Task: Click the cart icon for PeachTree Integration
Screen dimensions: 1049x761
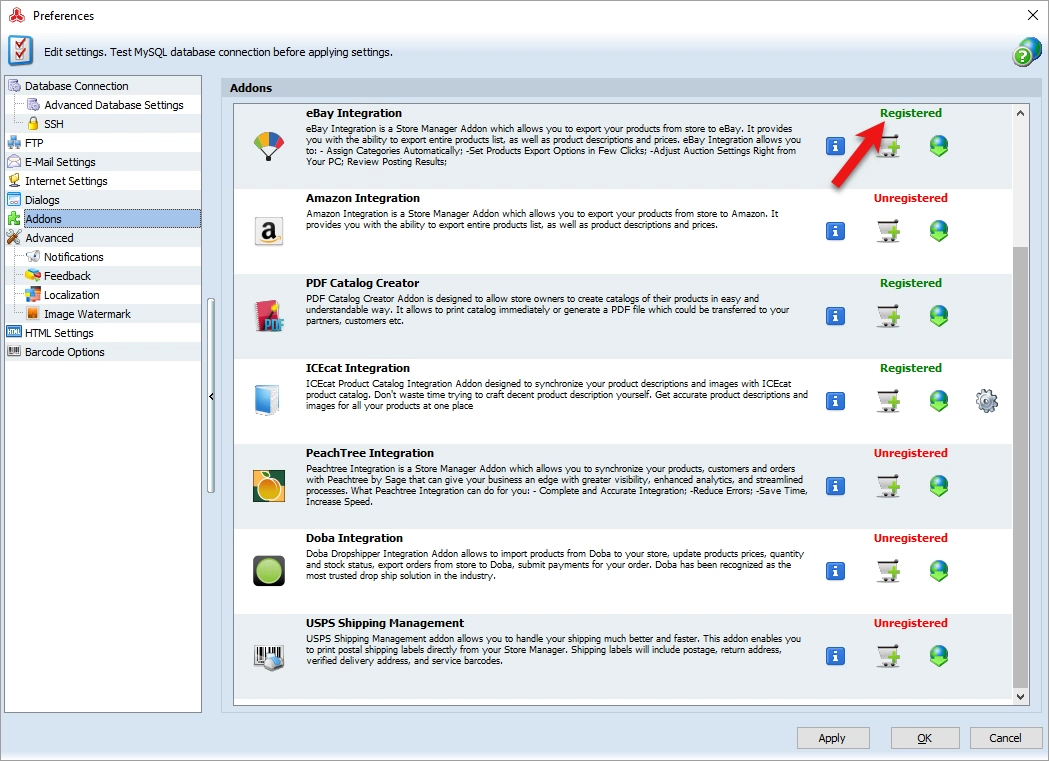Action: [x=888, y=485]
